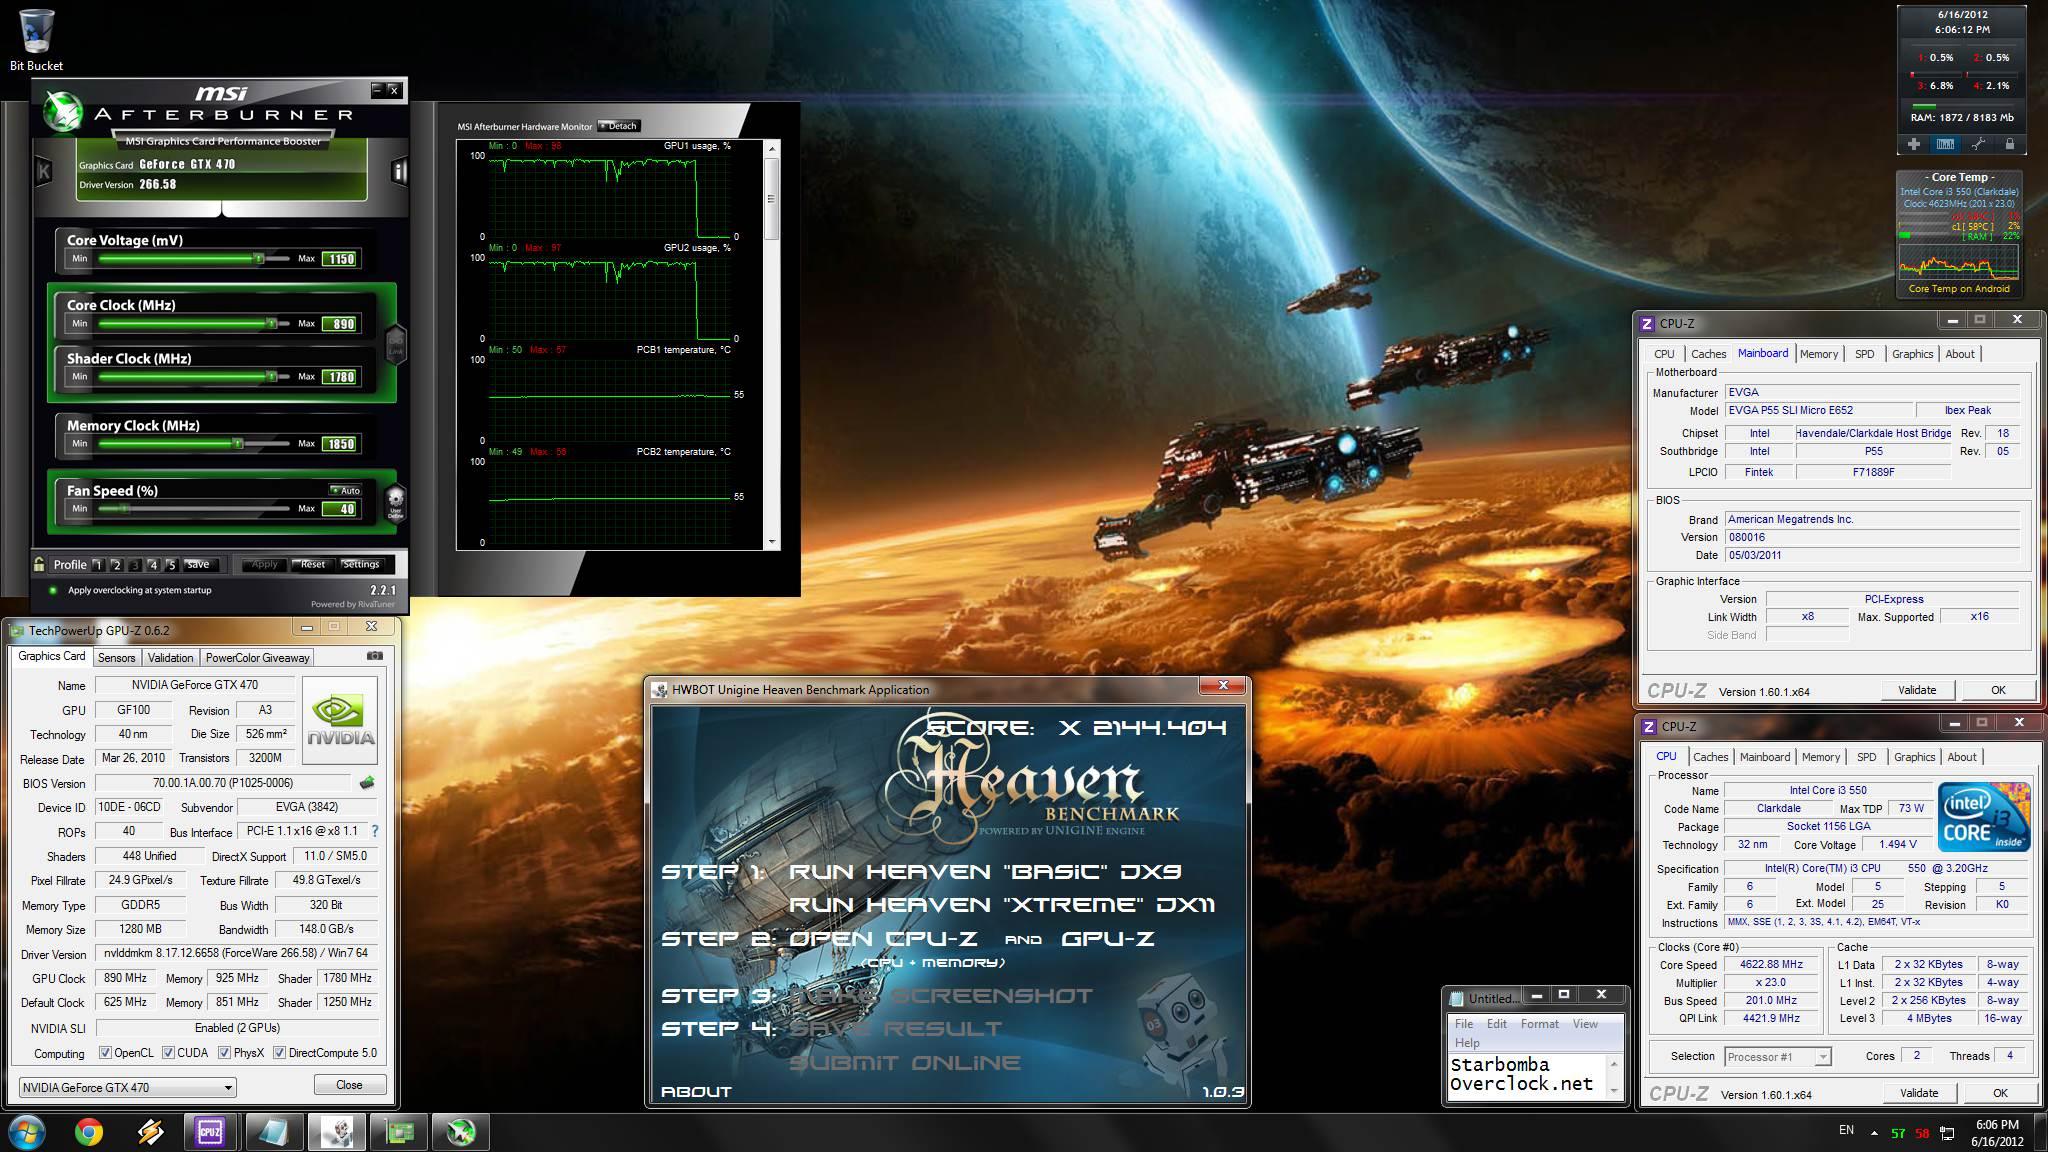
Task: Click the Bus Interface question mark icon
Action: click(x=375, y=831)
